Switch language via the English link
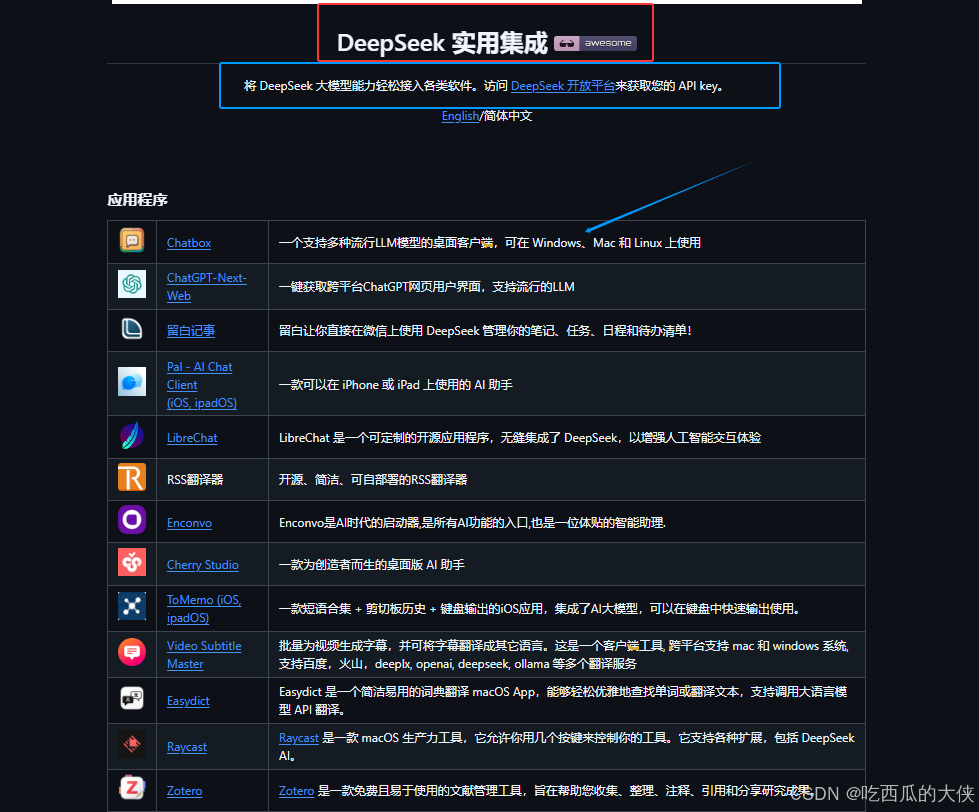The height and width of the screenshot is (812, 979). (460, 116)
